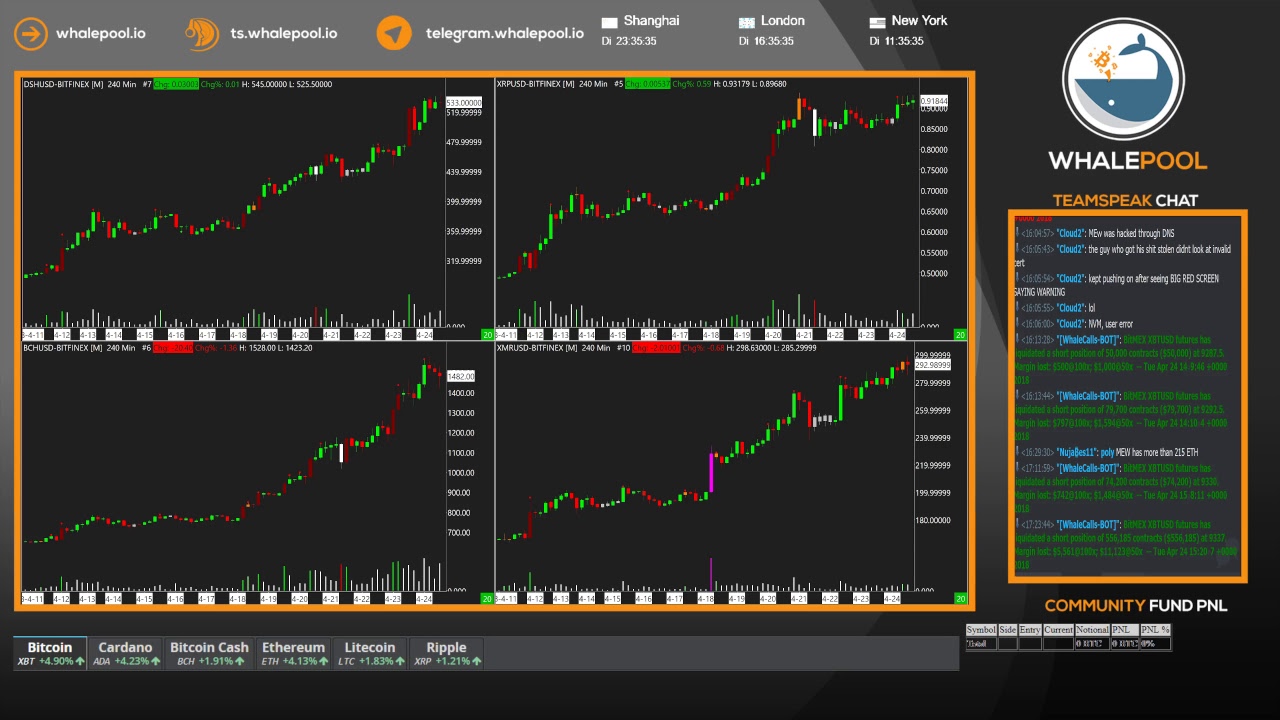Click the COMMUNITY FUND PNL heading
1280x720 pixels.
tap(1136, 605)
